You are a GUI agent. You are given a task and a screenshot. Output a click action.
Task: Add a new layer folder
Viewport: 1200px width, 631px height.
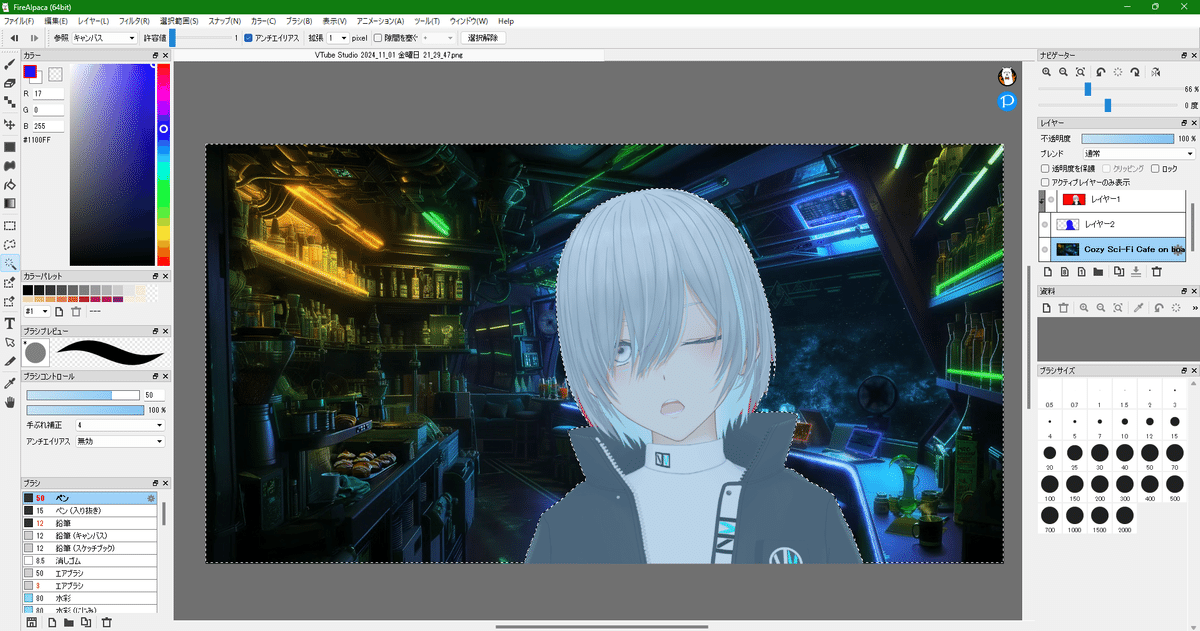point(1098,271)
